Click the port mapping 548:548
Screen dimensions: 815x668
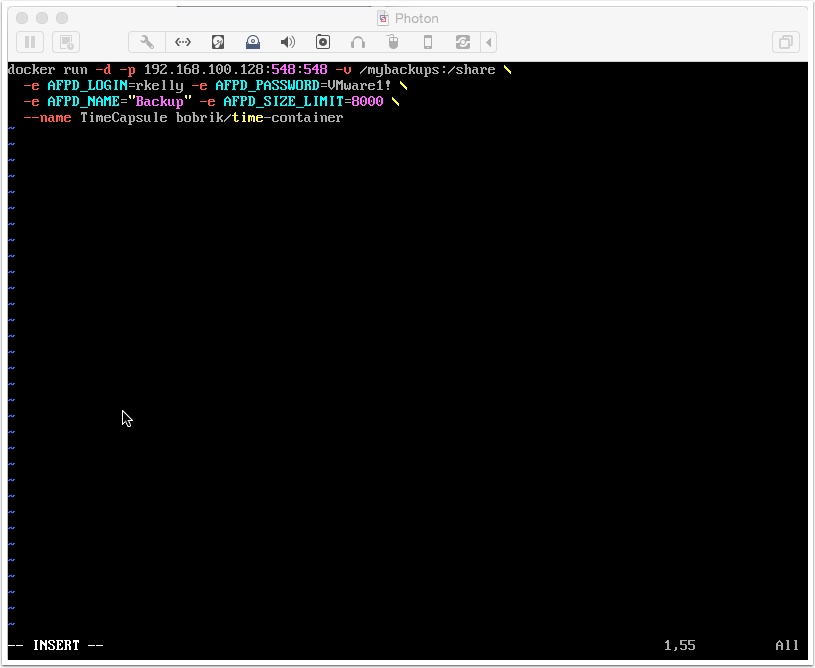tap(299, 70)
